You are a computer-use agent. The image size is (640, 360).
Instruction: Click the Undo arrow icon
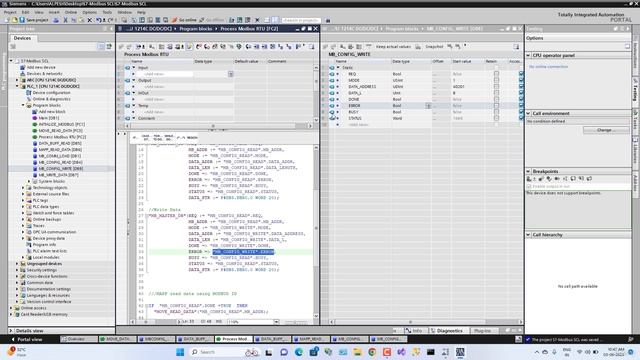(98, 20)
